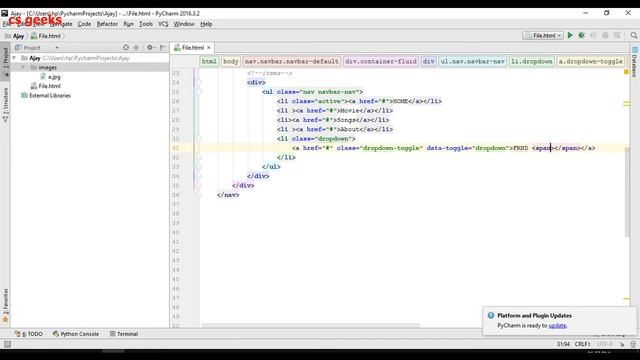Click the lock read-only status icon

[x=622, y=344]
